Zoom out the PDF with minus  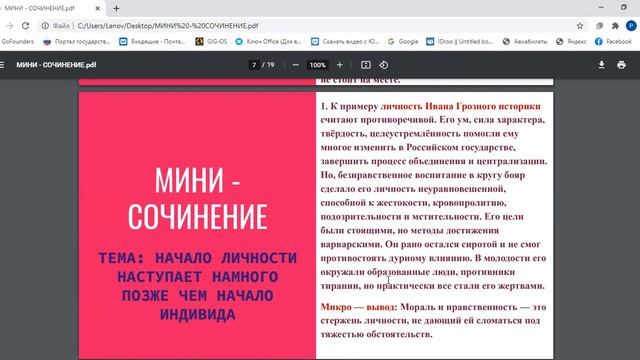point(296,65)
